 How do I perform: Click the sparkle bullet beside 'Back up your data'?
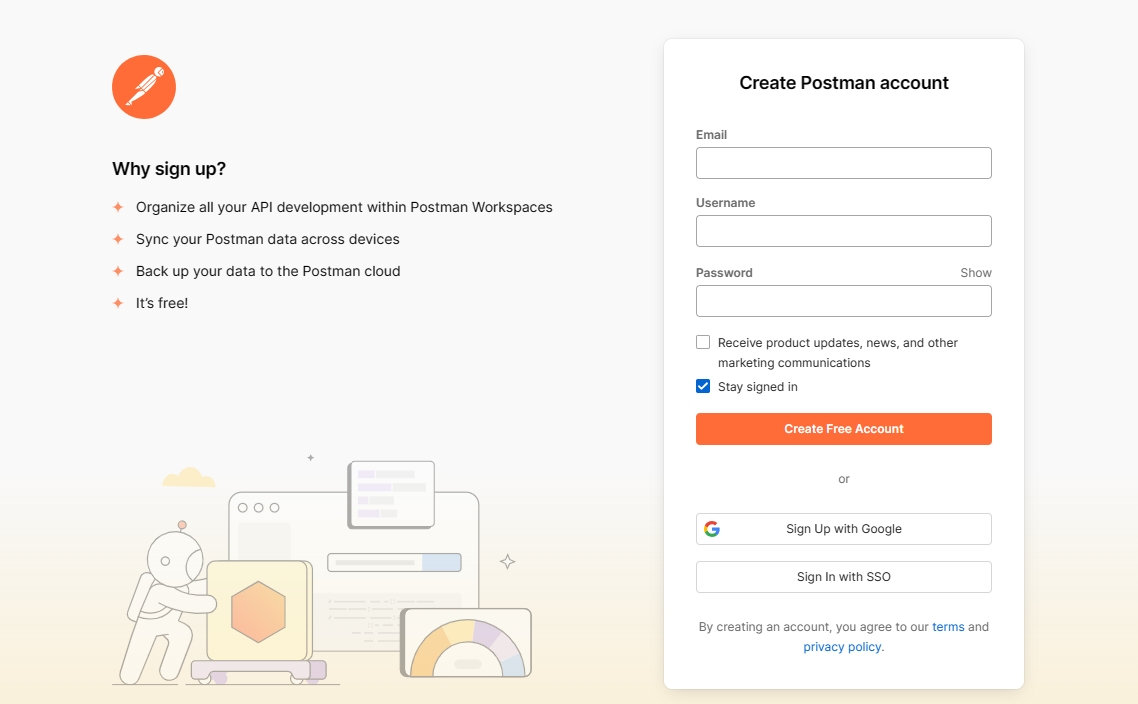[118, 271]
